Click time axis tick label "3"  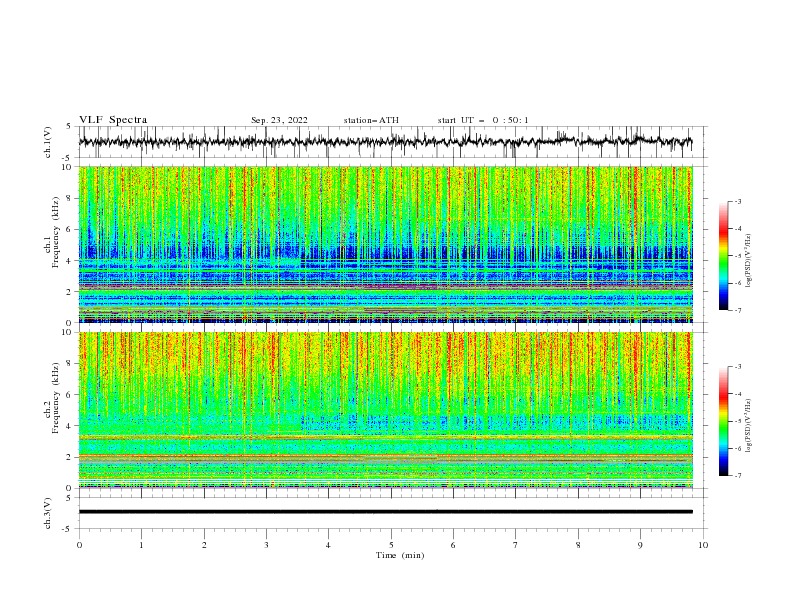coord(266,545)
